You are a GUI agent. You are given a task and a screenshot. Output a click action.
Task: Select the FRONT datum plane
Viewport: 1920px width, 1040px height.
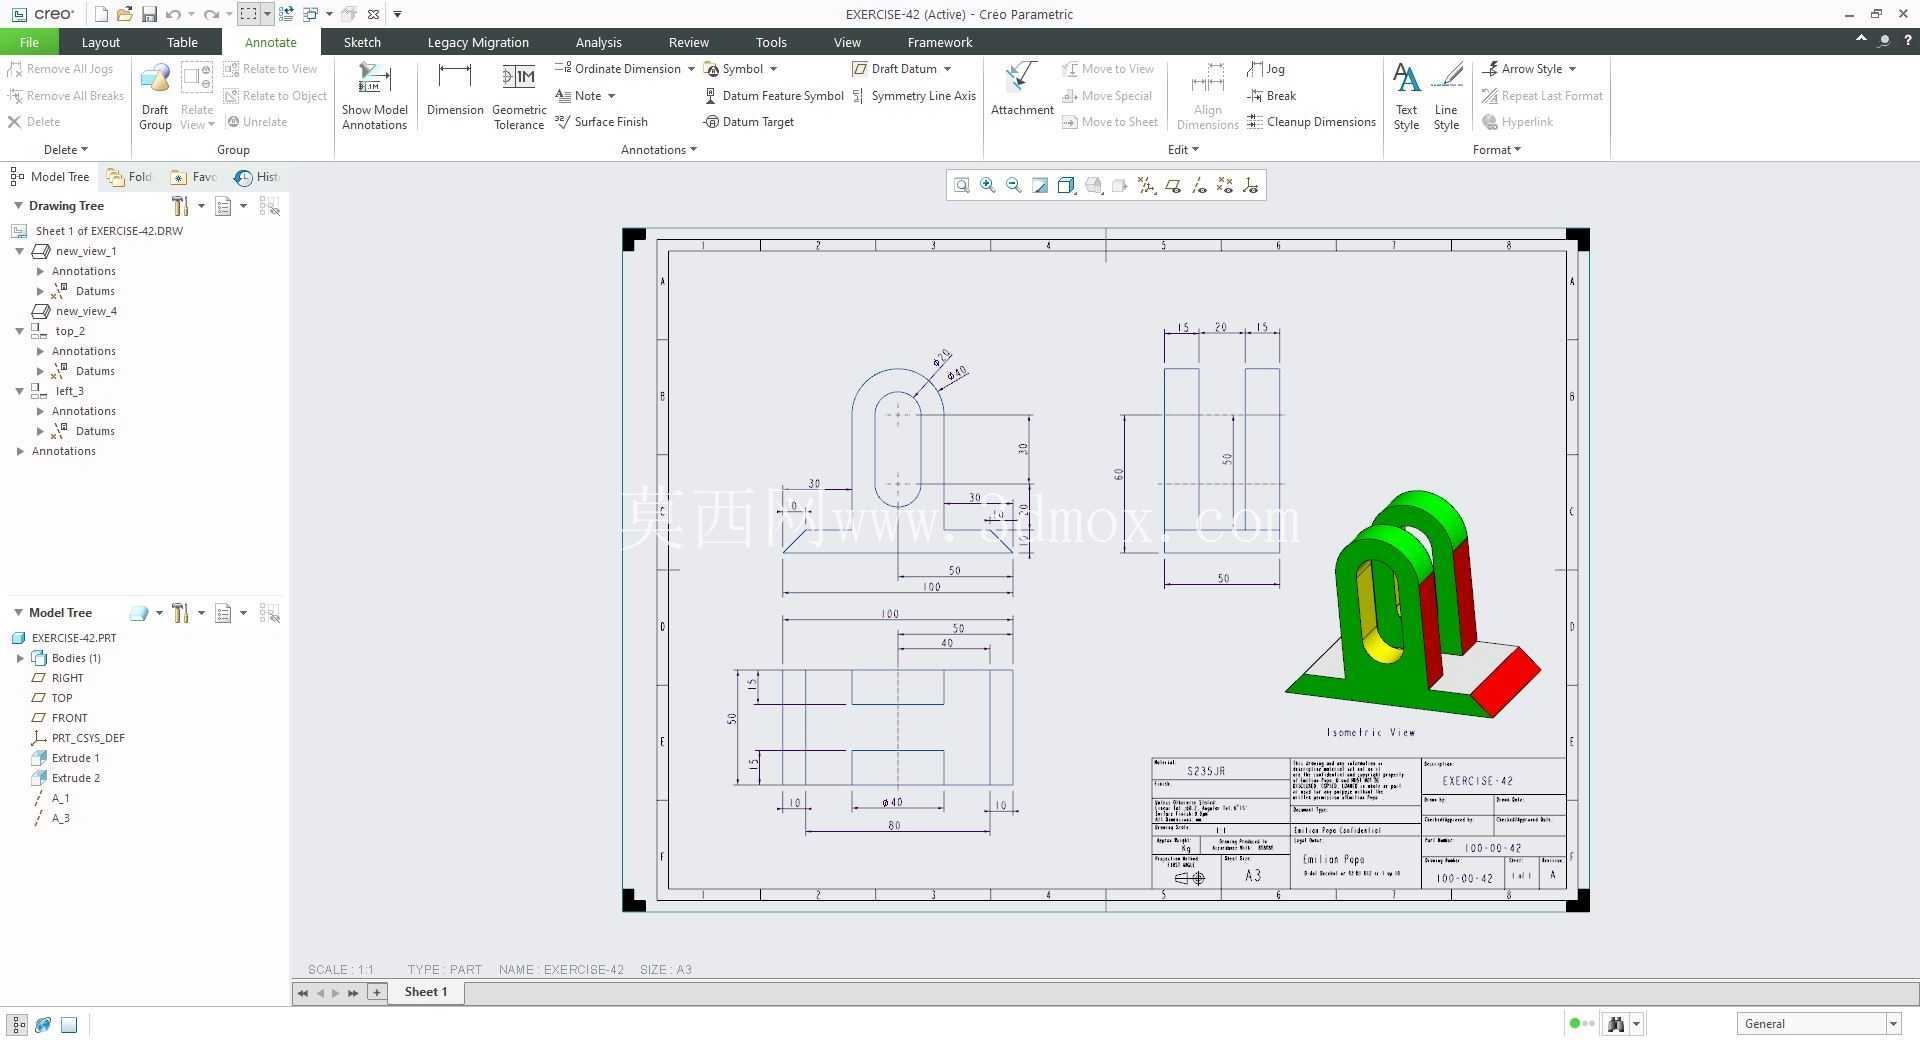[x=60, y=718]
